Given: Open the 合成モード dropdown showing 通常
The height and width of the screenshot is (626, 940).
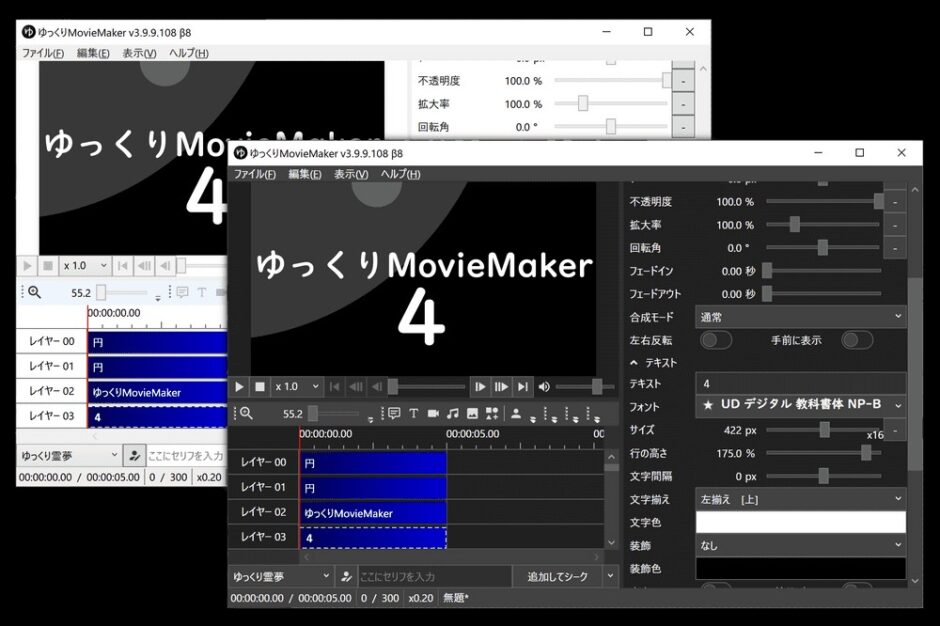Looking at the screenshot, I should [800, 317].
